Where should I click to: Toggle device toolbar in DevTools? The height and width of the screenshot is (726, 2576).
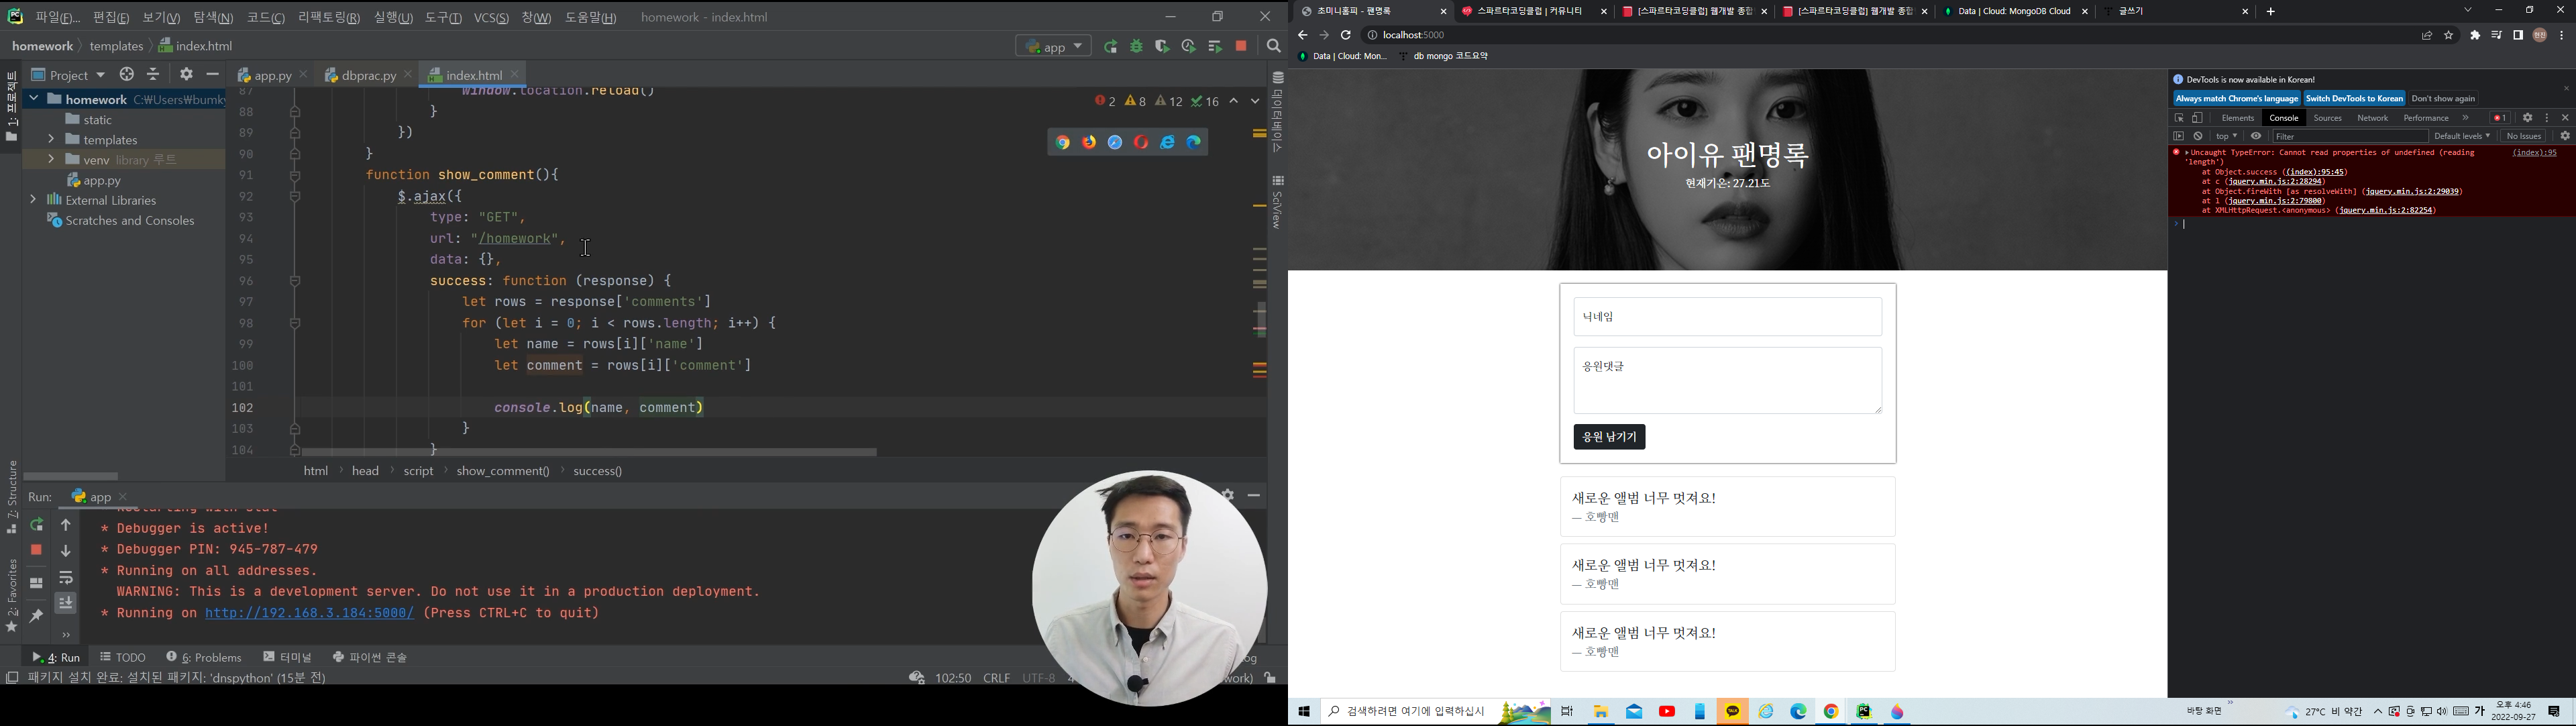pos(2198,118)
